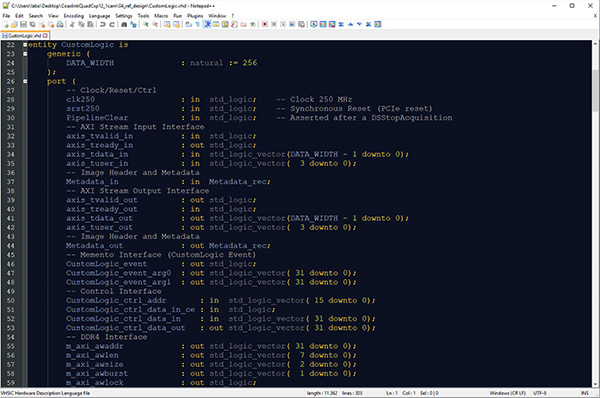The width and height of the screenshot is (600, 398).
Task: Click the Windows (CR LF) status bar entry
Action: [507, 393]
